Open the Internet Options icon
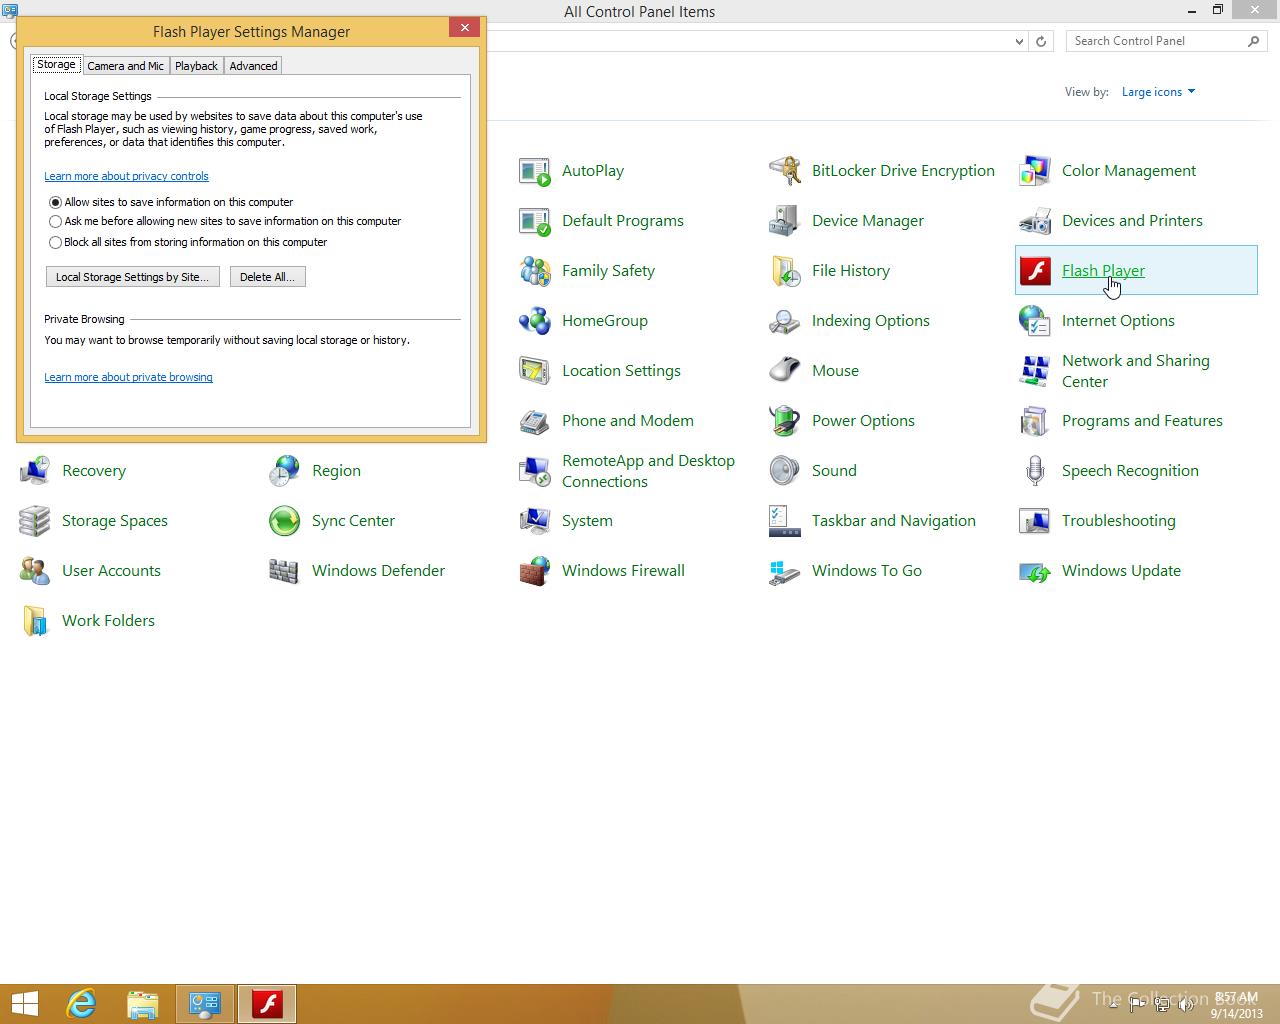The width and height of the screenshot is (1280, 1024). click(x=1035, y=321)
